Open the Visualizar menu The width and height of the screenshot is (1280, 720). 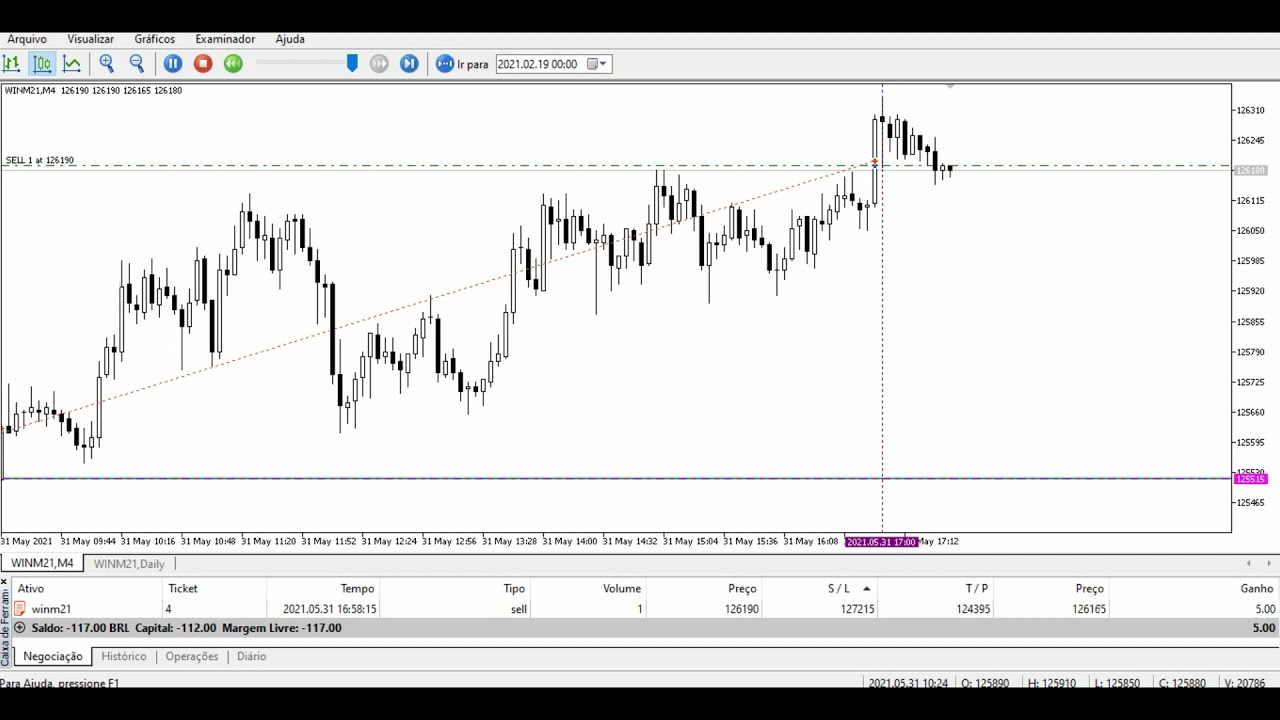click(x=91, y=39)
